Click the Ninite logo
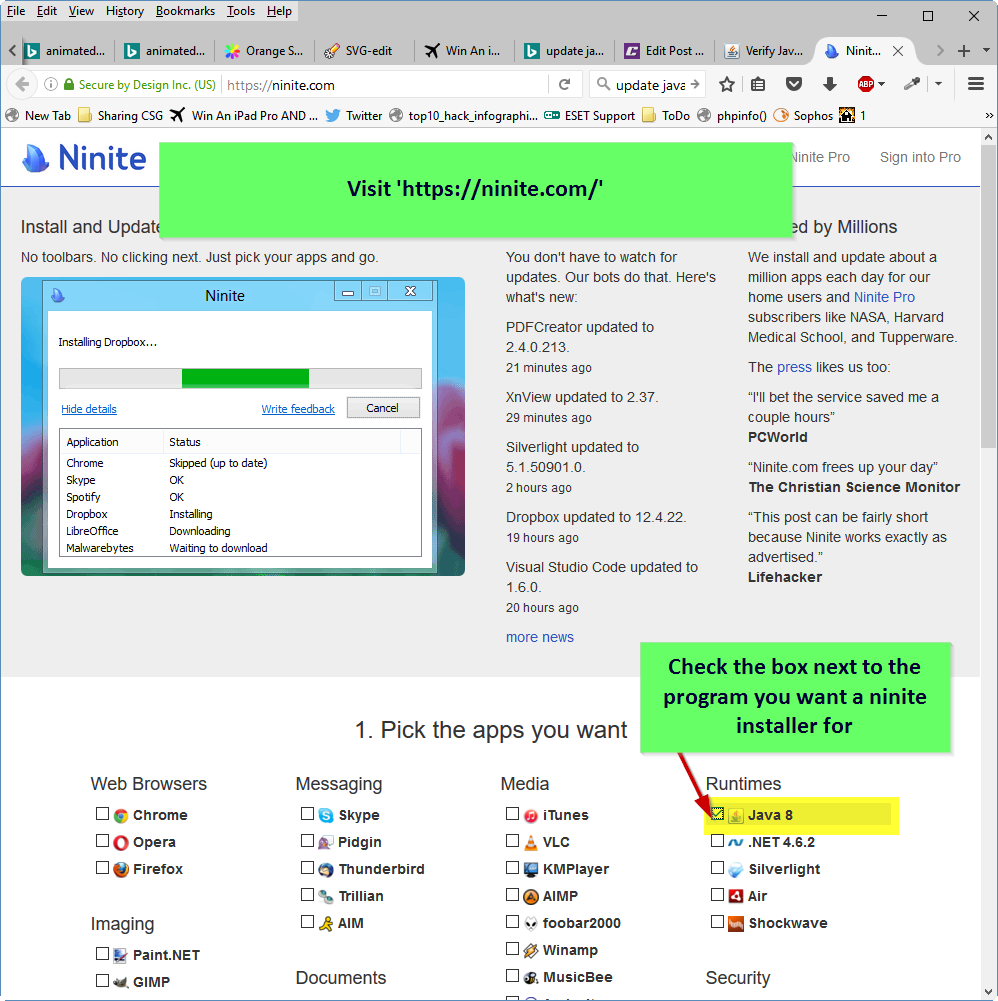The width and height of the screenshot is (998, 1001). [84, 158]
